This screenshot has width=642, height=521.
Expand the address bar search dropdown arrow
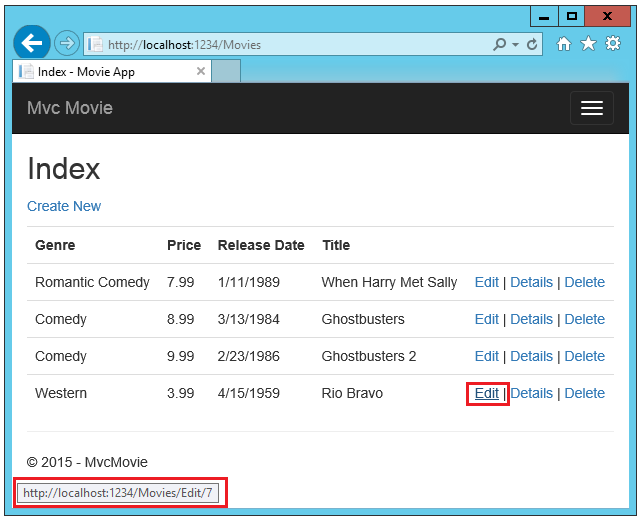[515, 44]
